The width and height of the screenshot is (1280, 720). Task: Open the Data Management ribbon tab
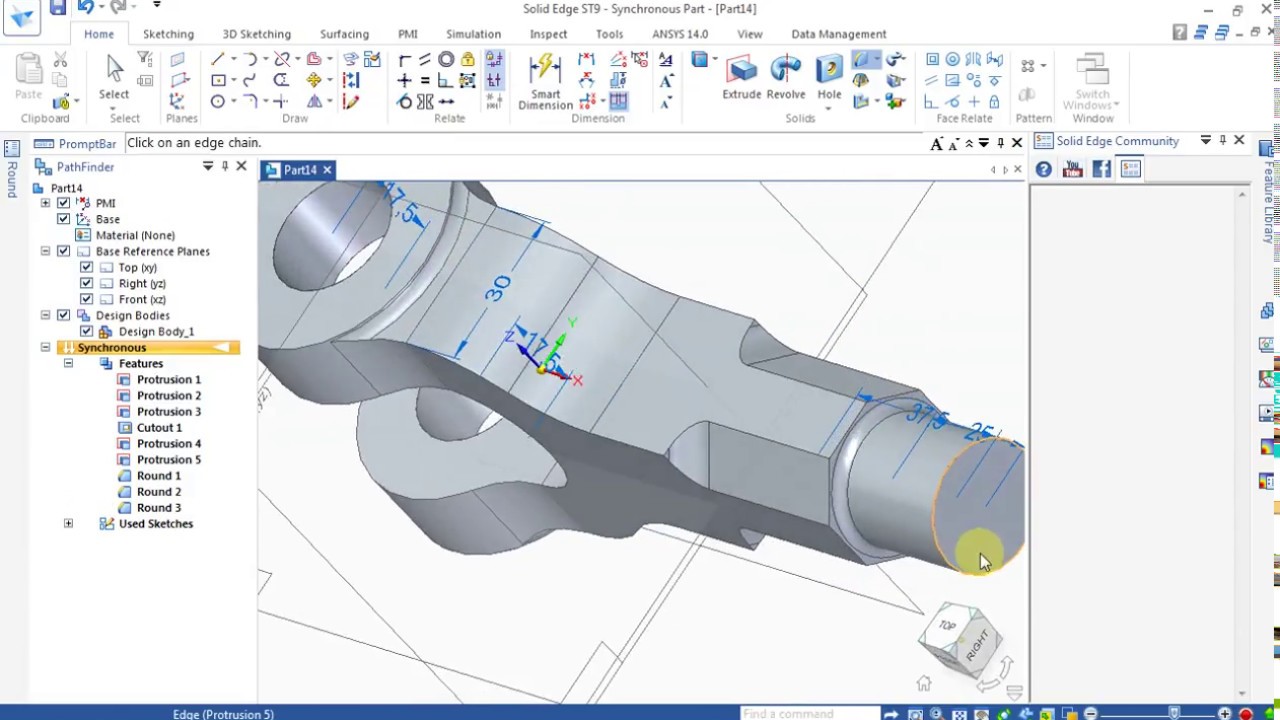coord(838,34)
